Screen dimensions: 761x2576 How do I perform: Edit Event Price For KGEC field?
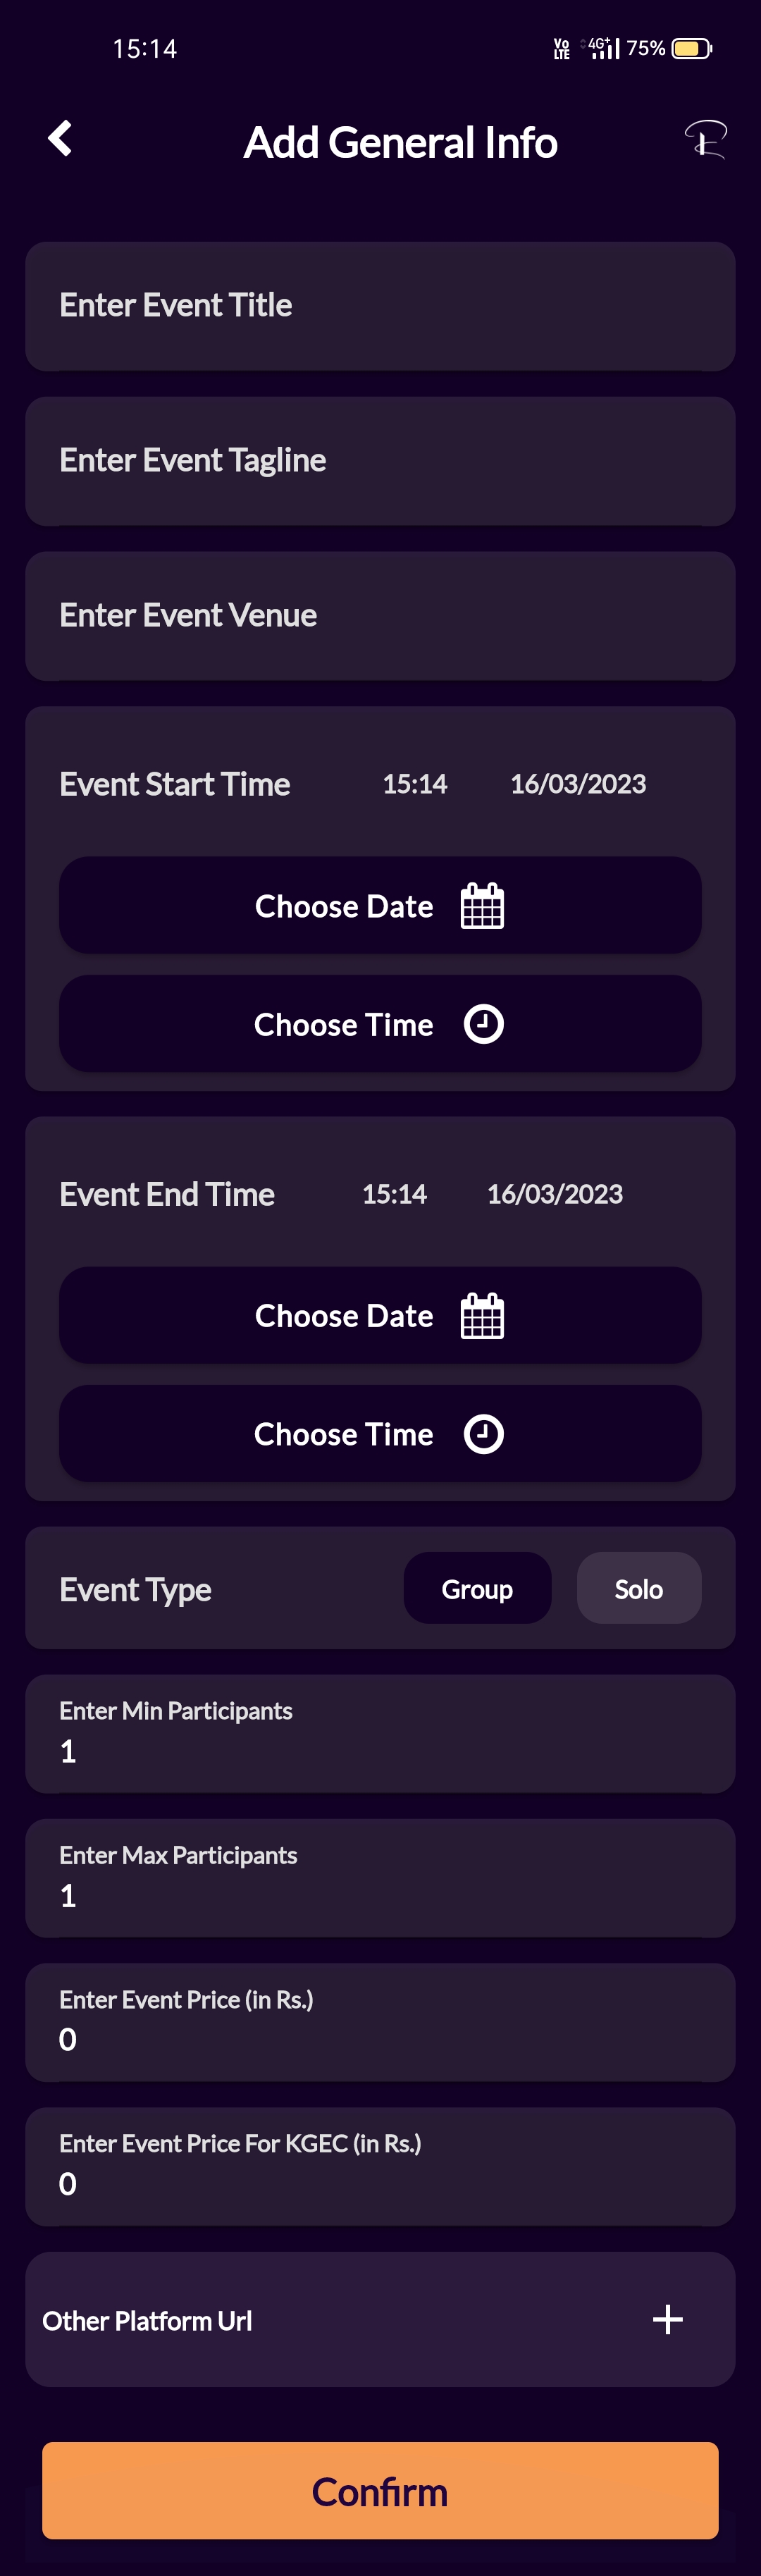pos(380,2166)
